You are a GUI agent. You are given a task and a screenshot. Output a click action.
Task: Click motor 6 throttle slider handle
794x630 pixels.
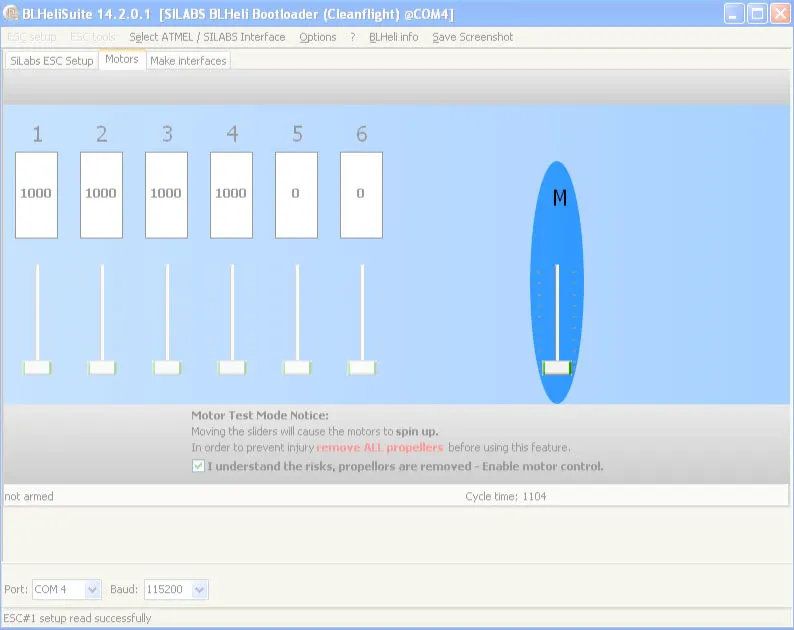(x=362, y=368)
